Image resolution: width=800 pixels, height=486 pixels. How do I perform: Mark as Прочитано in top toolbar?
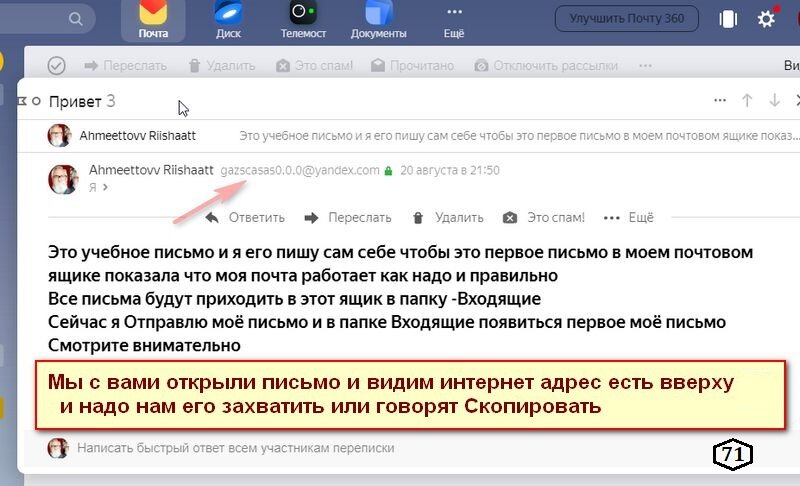[x=412, y=66]
